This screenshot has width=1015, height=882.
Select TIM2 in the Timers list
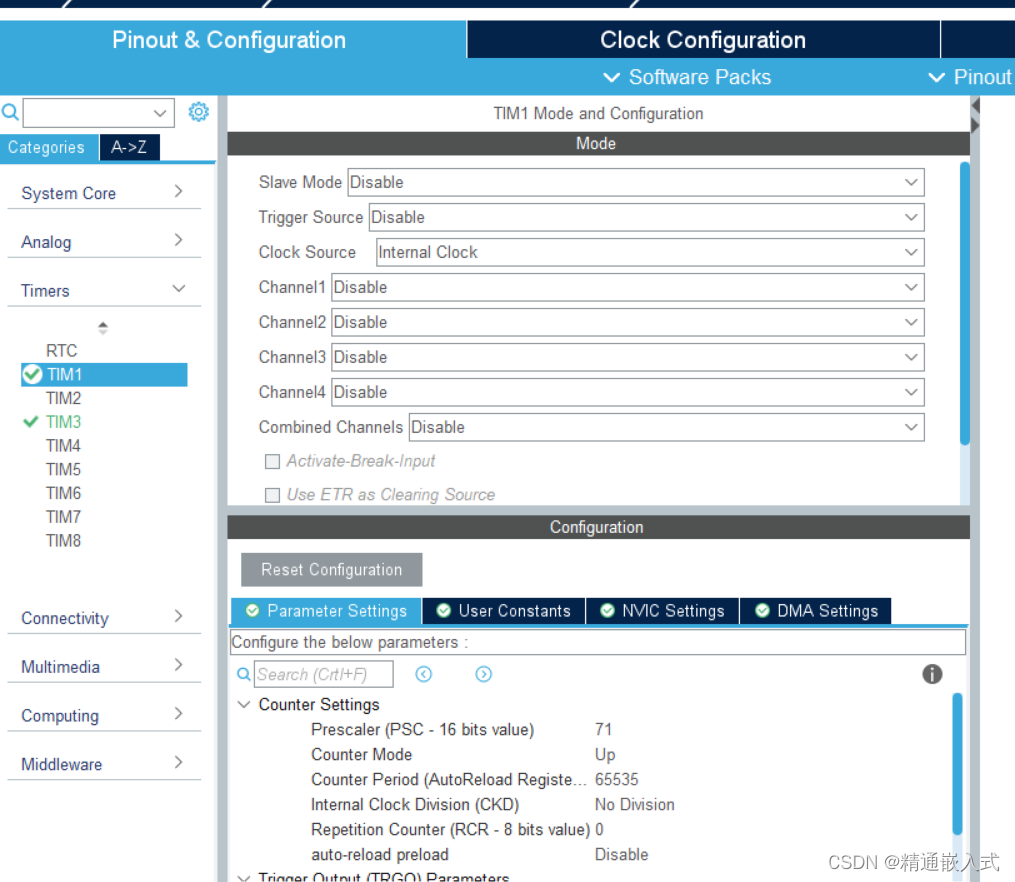tap(63, 398)
